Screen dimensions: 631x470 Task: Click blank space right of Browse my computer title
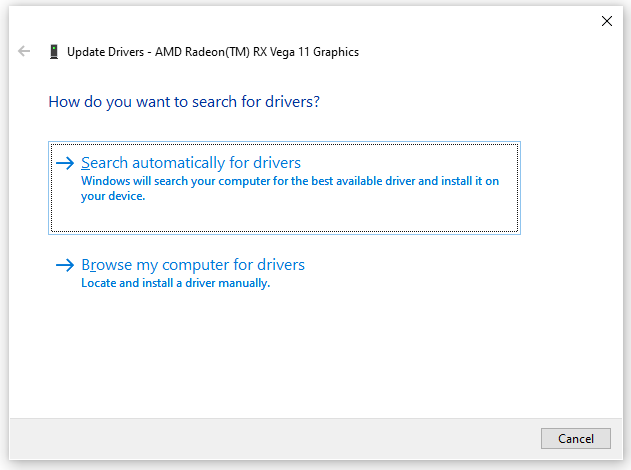coord(420,265)
